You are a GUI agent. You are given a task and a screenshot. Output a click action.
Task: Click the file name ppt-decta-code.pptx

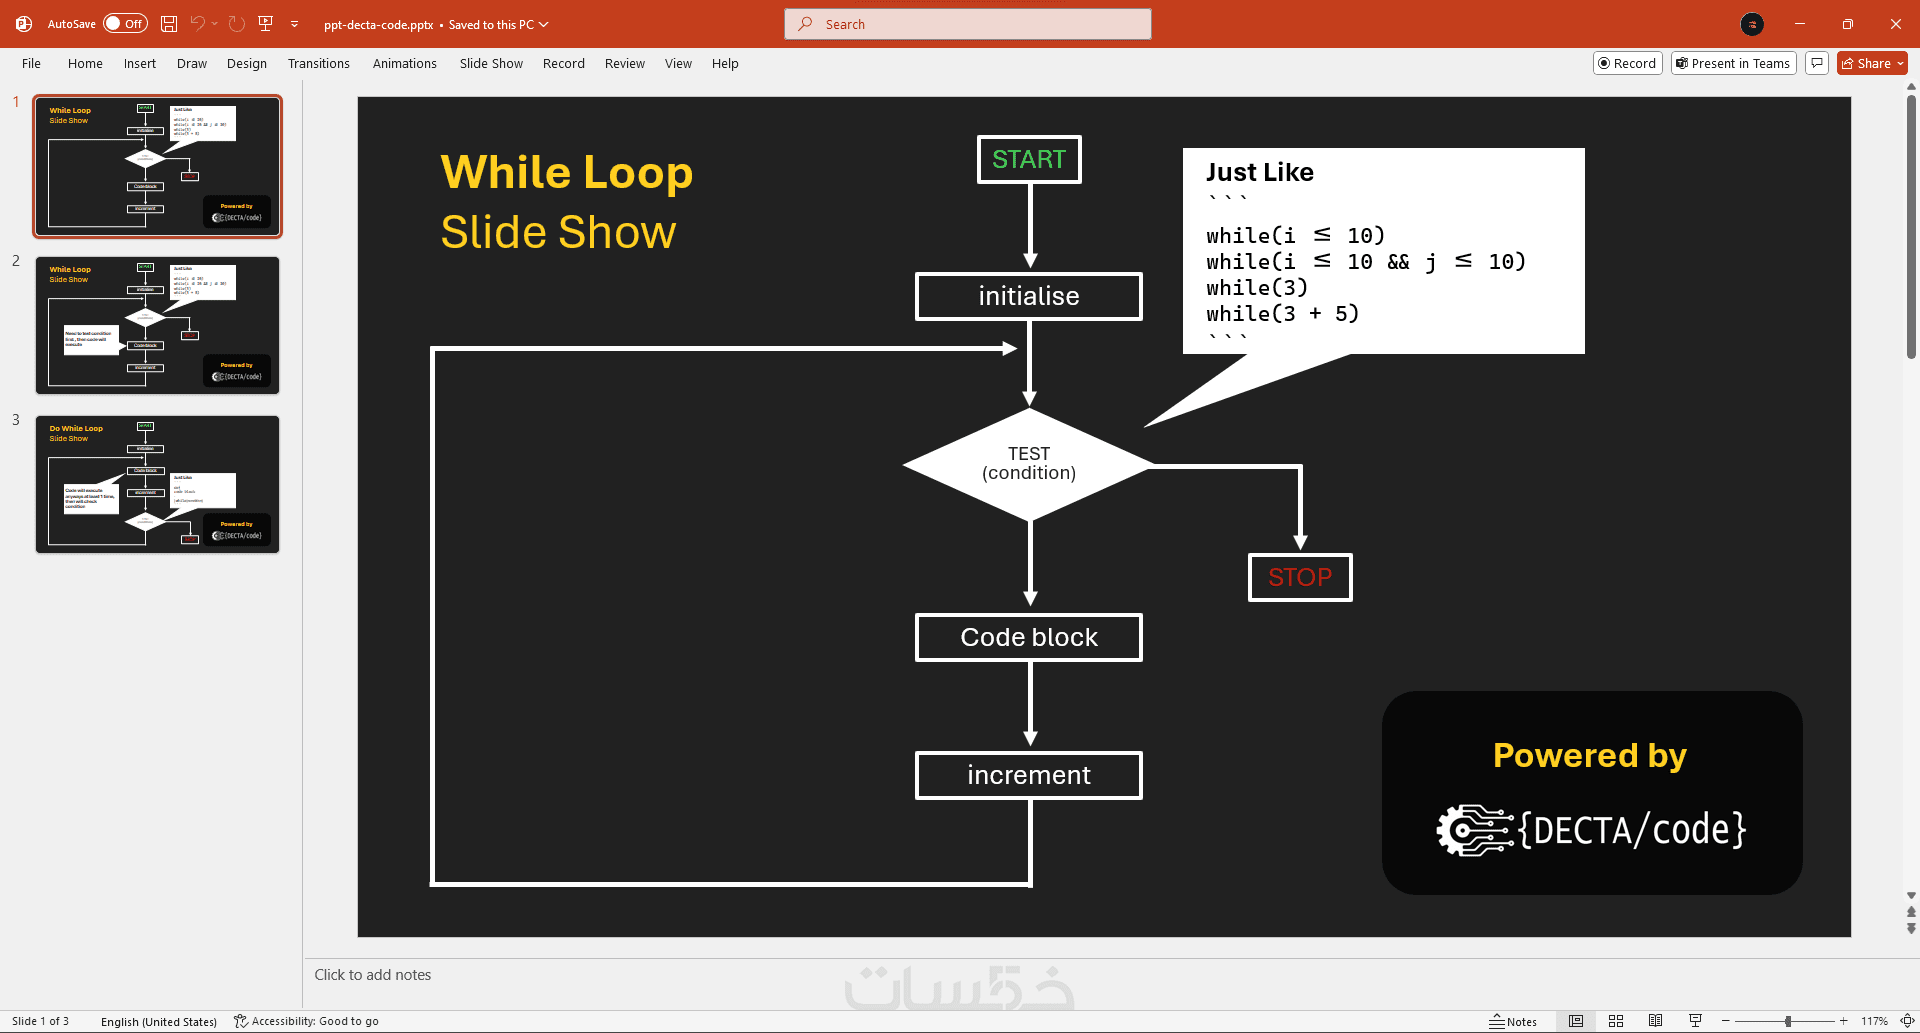[378, 24]
